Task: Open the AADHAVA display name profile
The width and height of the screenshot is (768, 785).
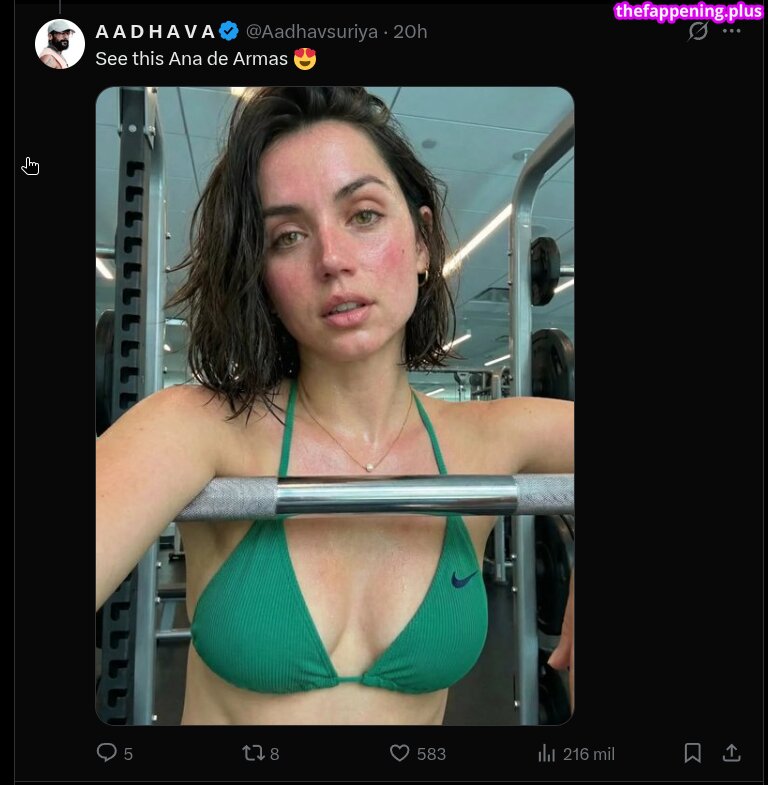Action: click(x=155, y=32)
